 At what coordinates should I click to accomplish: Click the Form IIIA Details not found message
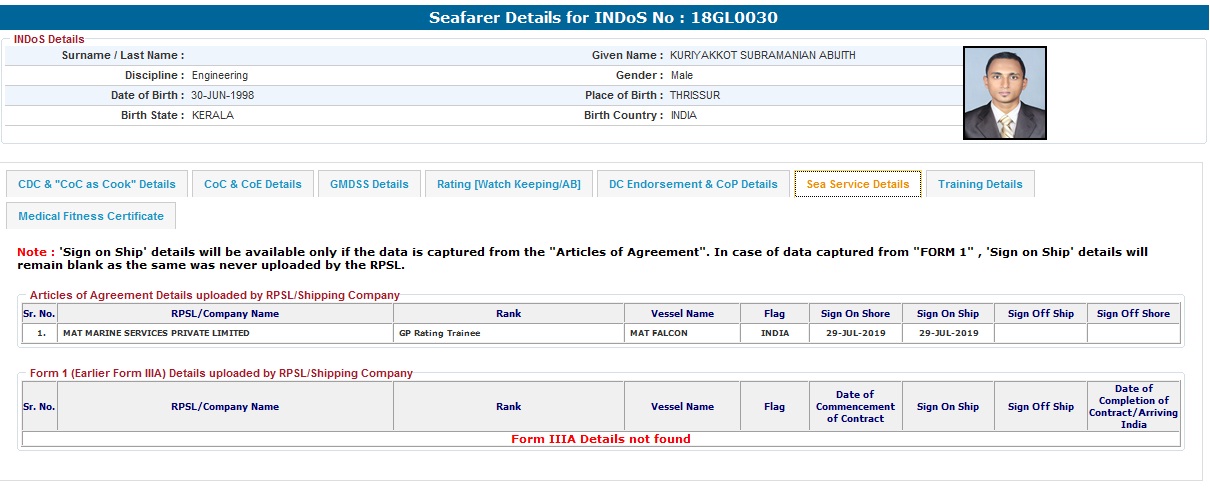(x=600, y=439)
